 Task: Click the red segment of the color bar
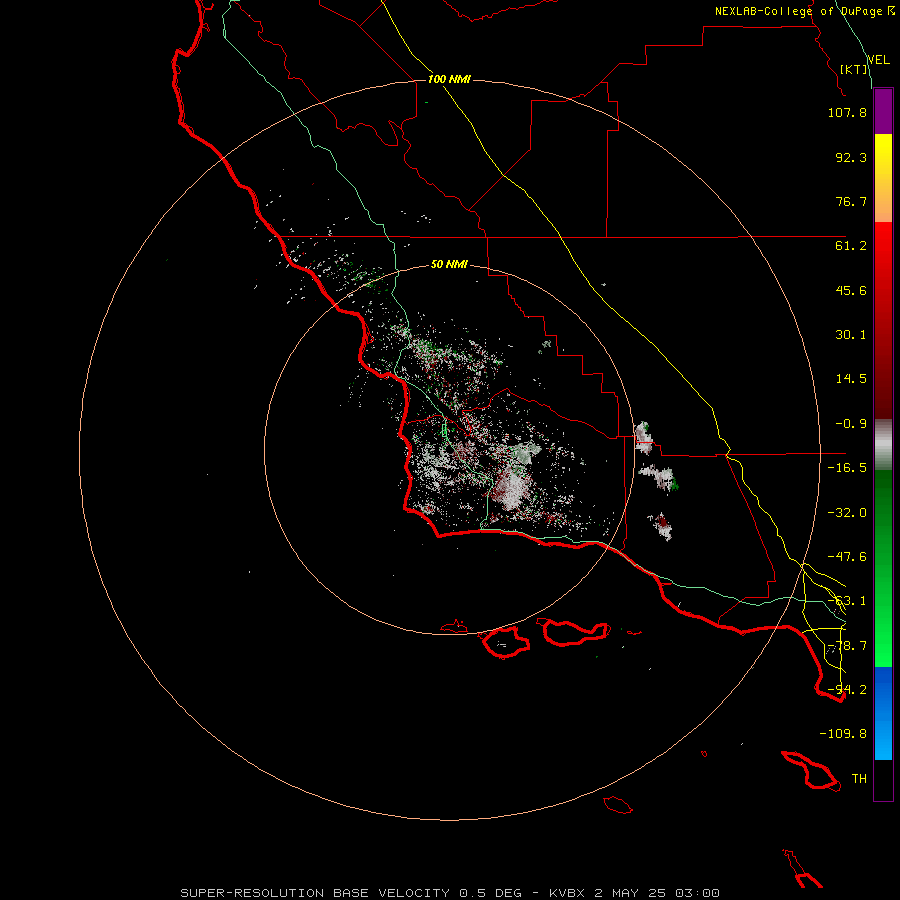[x=883, y=320]
